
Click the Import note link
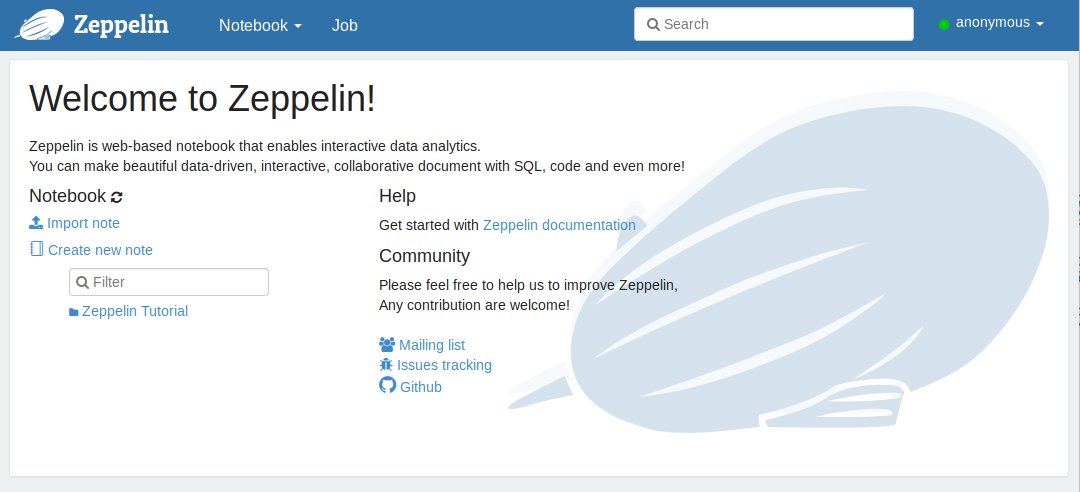tap(83, 223)
